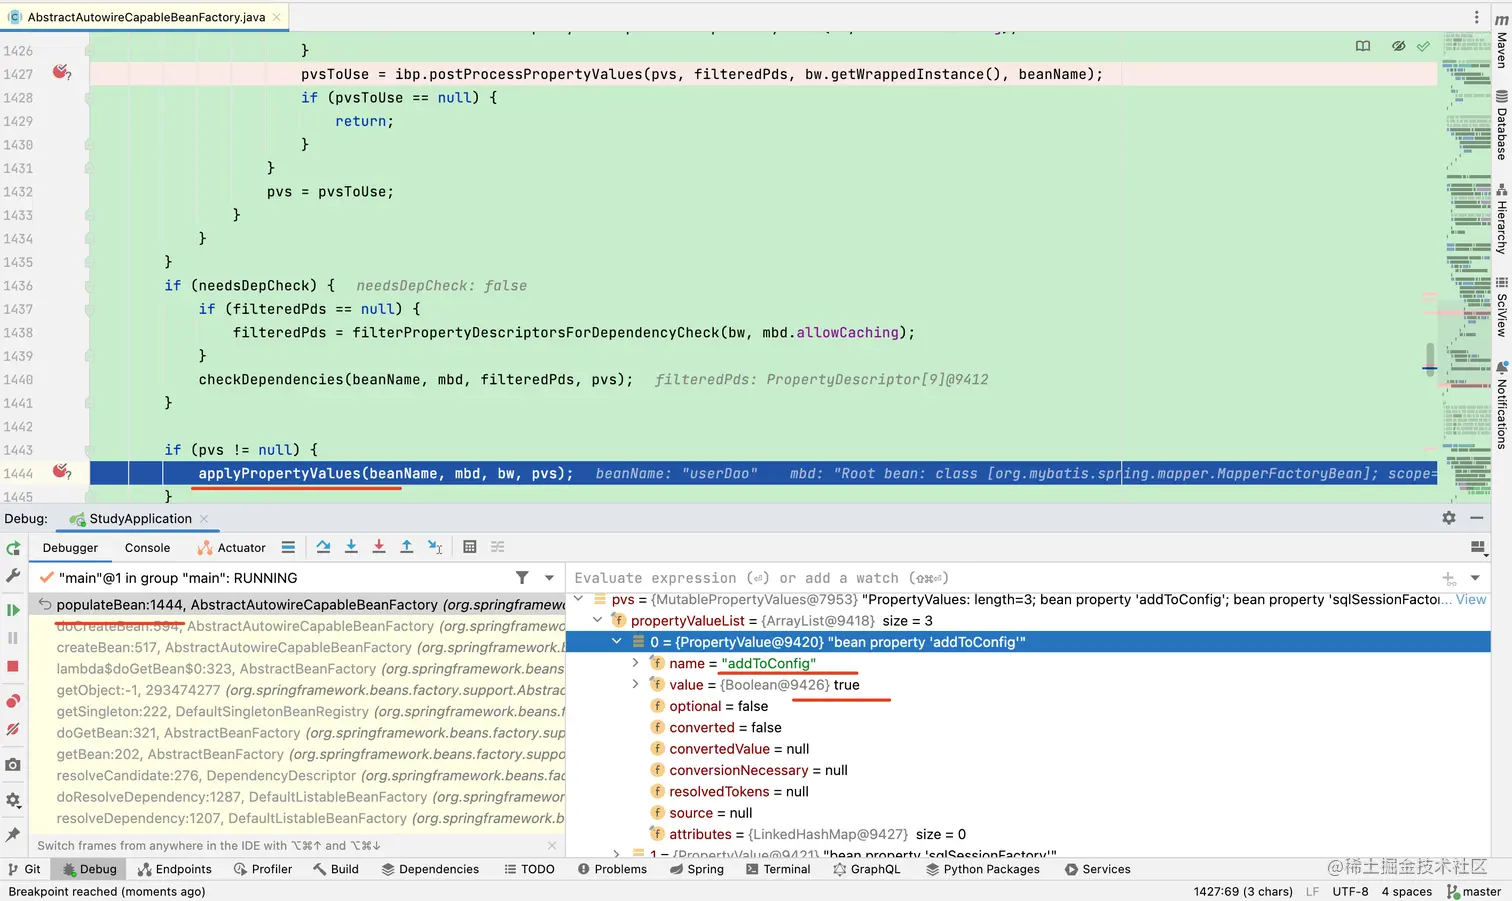Open Debug tool window gear options
Screen dimensions: 1512x901
pos(1449,518)
